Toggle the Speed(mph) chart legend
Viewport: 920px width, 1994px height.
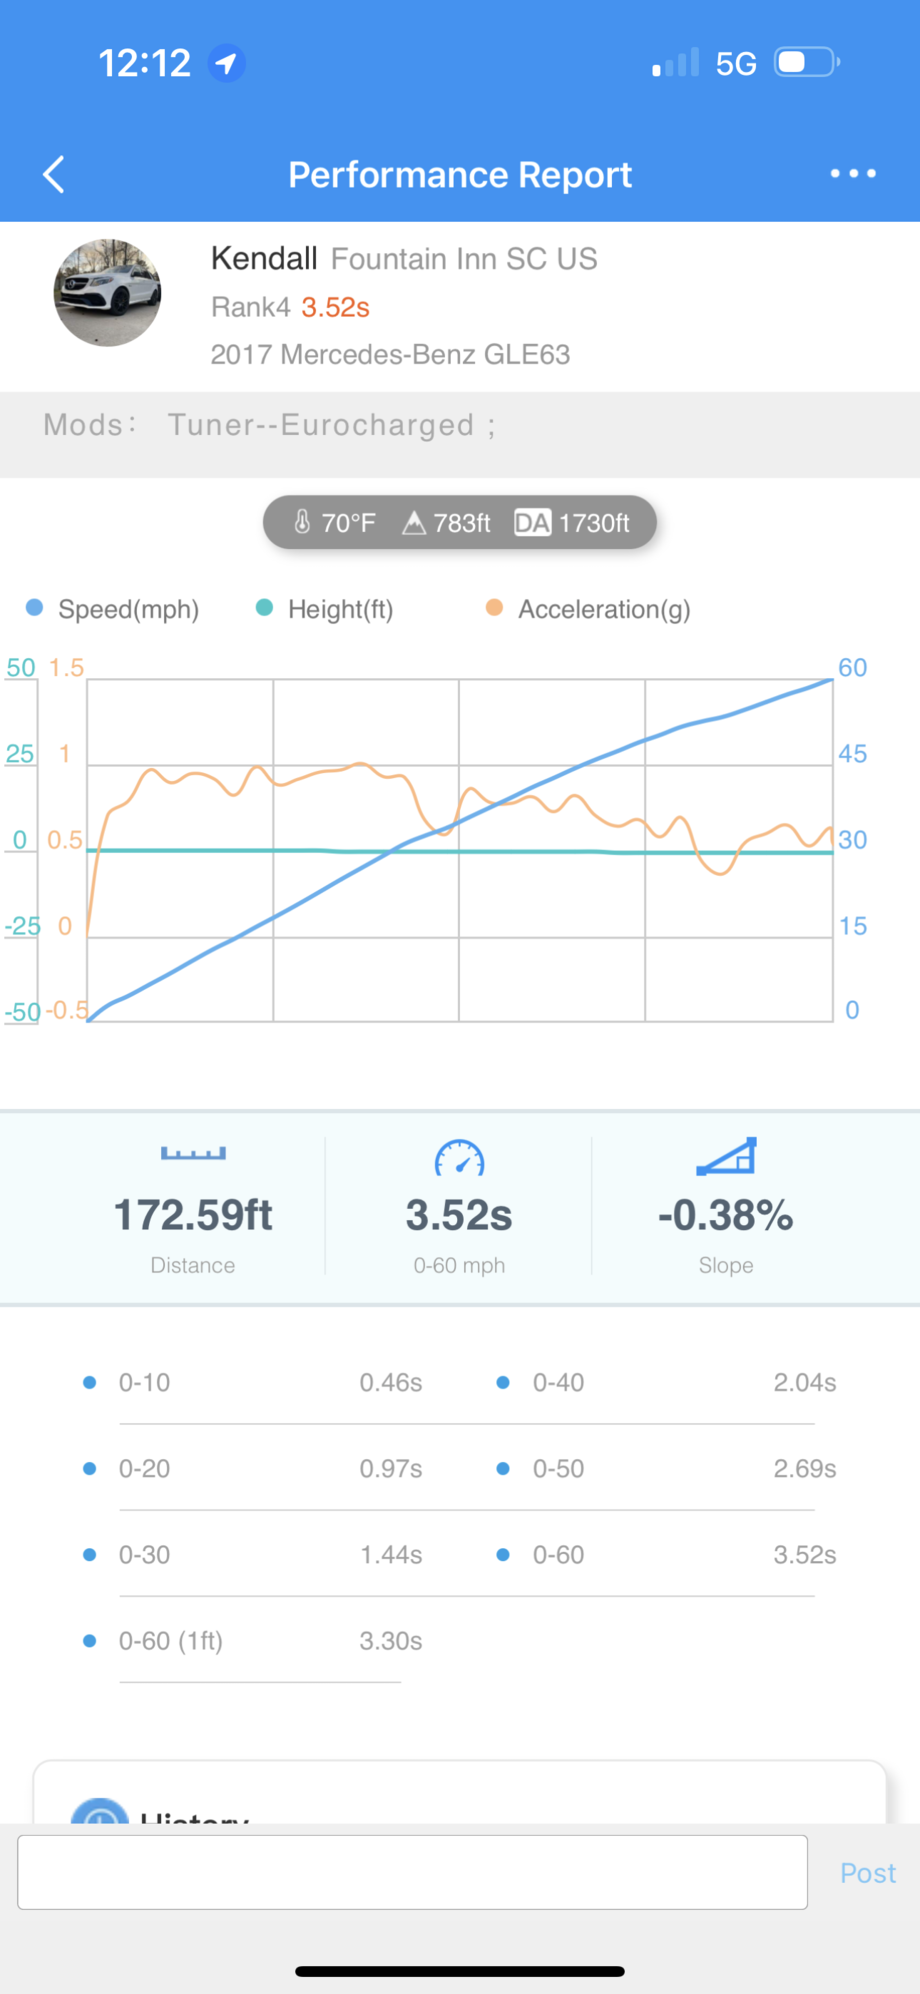(x=112, y=609)
